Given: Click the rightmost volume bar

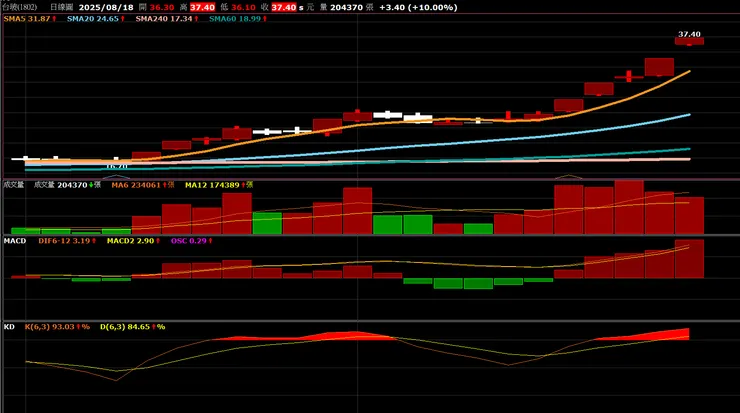Looking at the screenshot, I should [689, 215].
